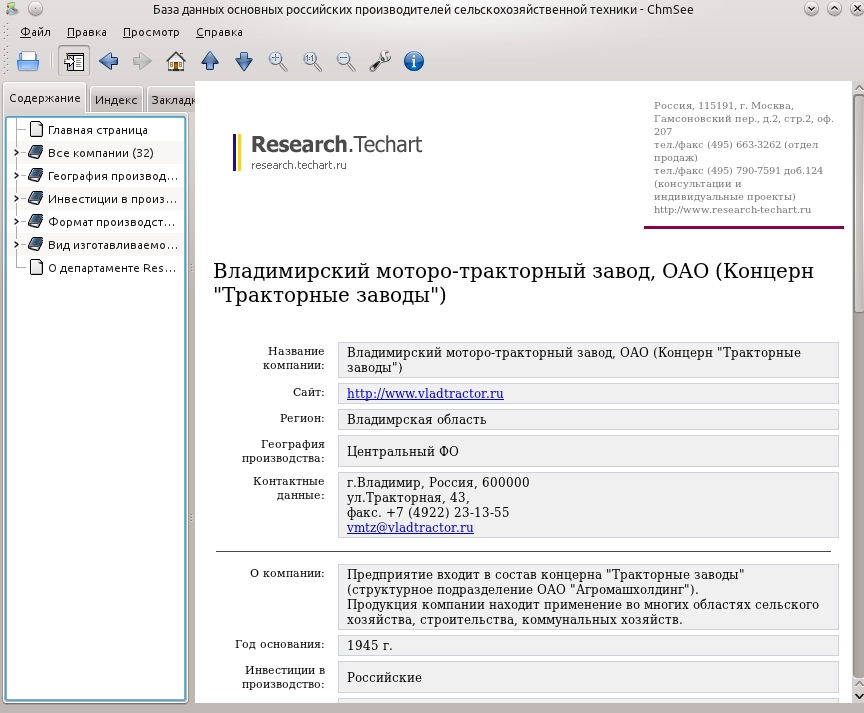This screenshot has height=713, width=864.
Task: Select Все компании (32) tree item
Action: point(101,153)
